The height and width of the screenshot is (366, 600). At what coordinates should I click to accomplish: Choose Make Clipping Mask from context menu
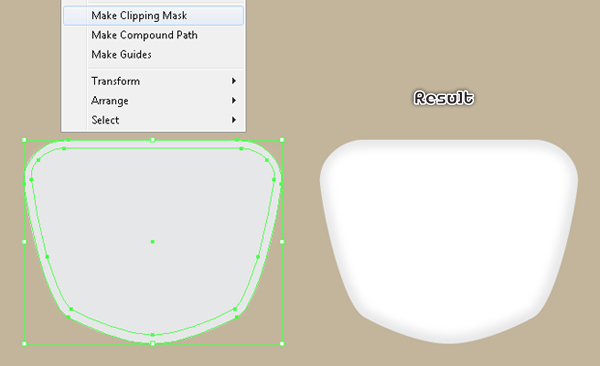point(153,16)
